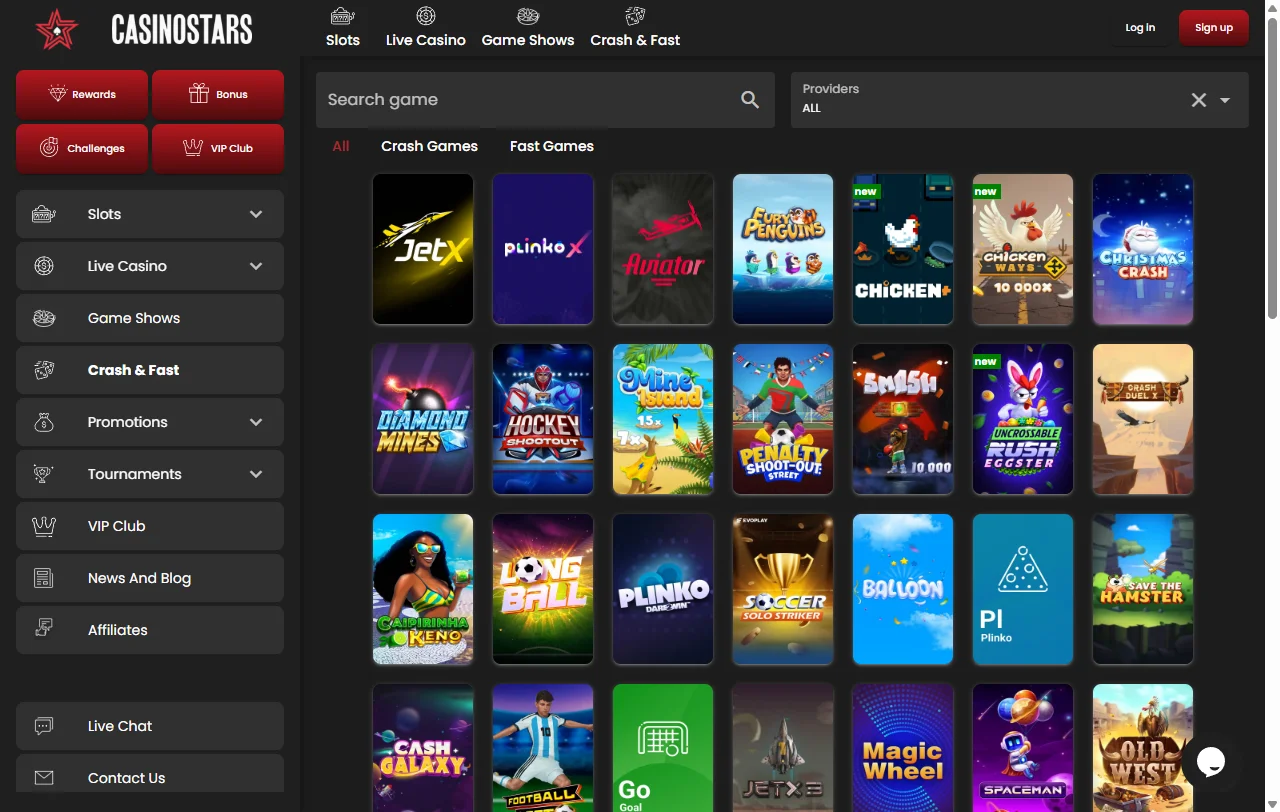Click Promotions money bag icon
1280x812 pixels.
(43, 422)
